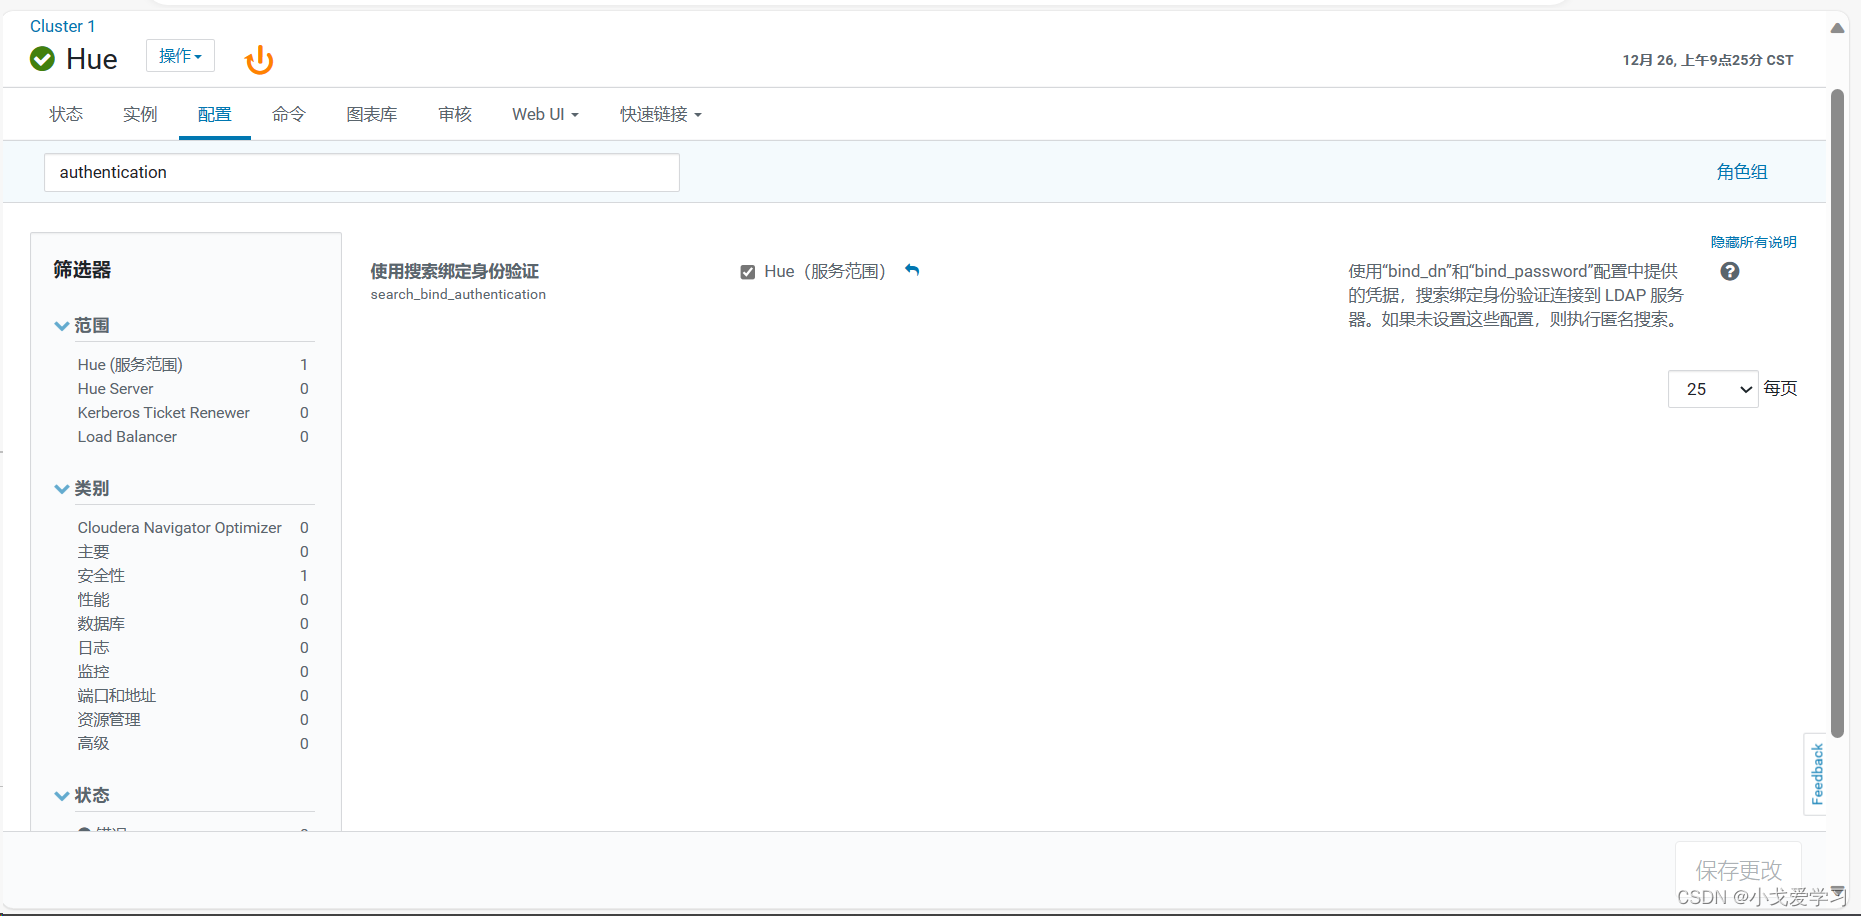
Task: Click the 保存更改 button
Action: click(x=1738, y=870)
